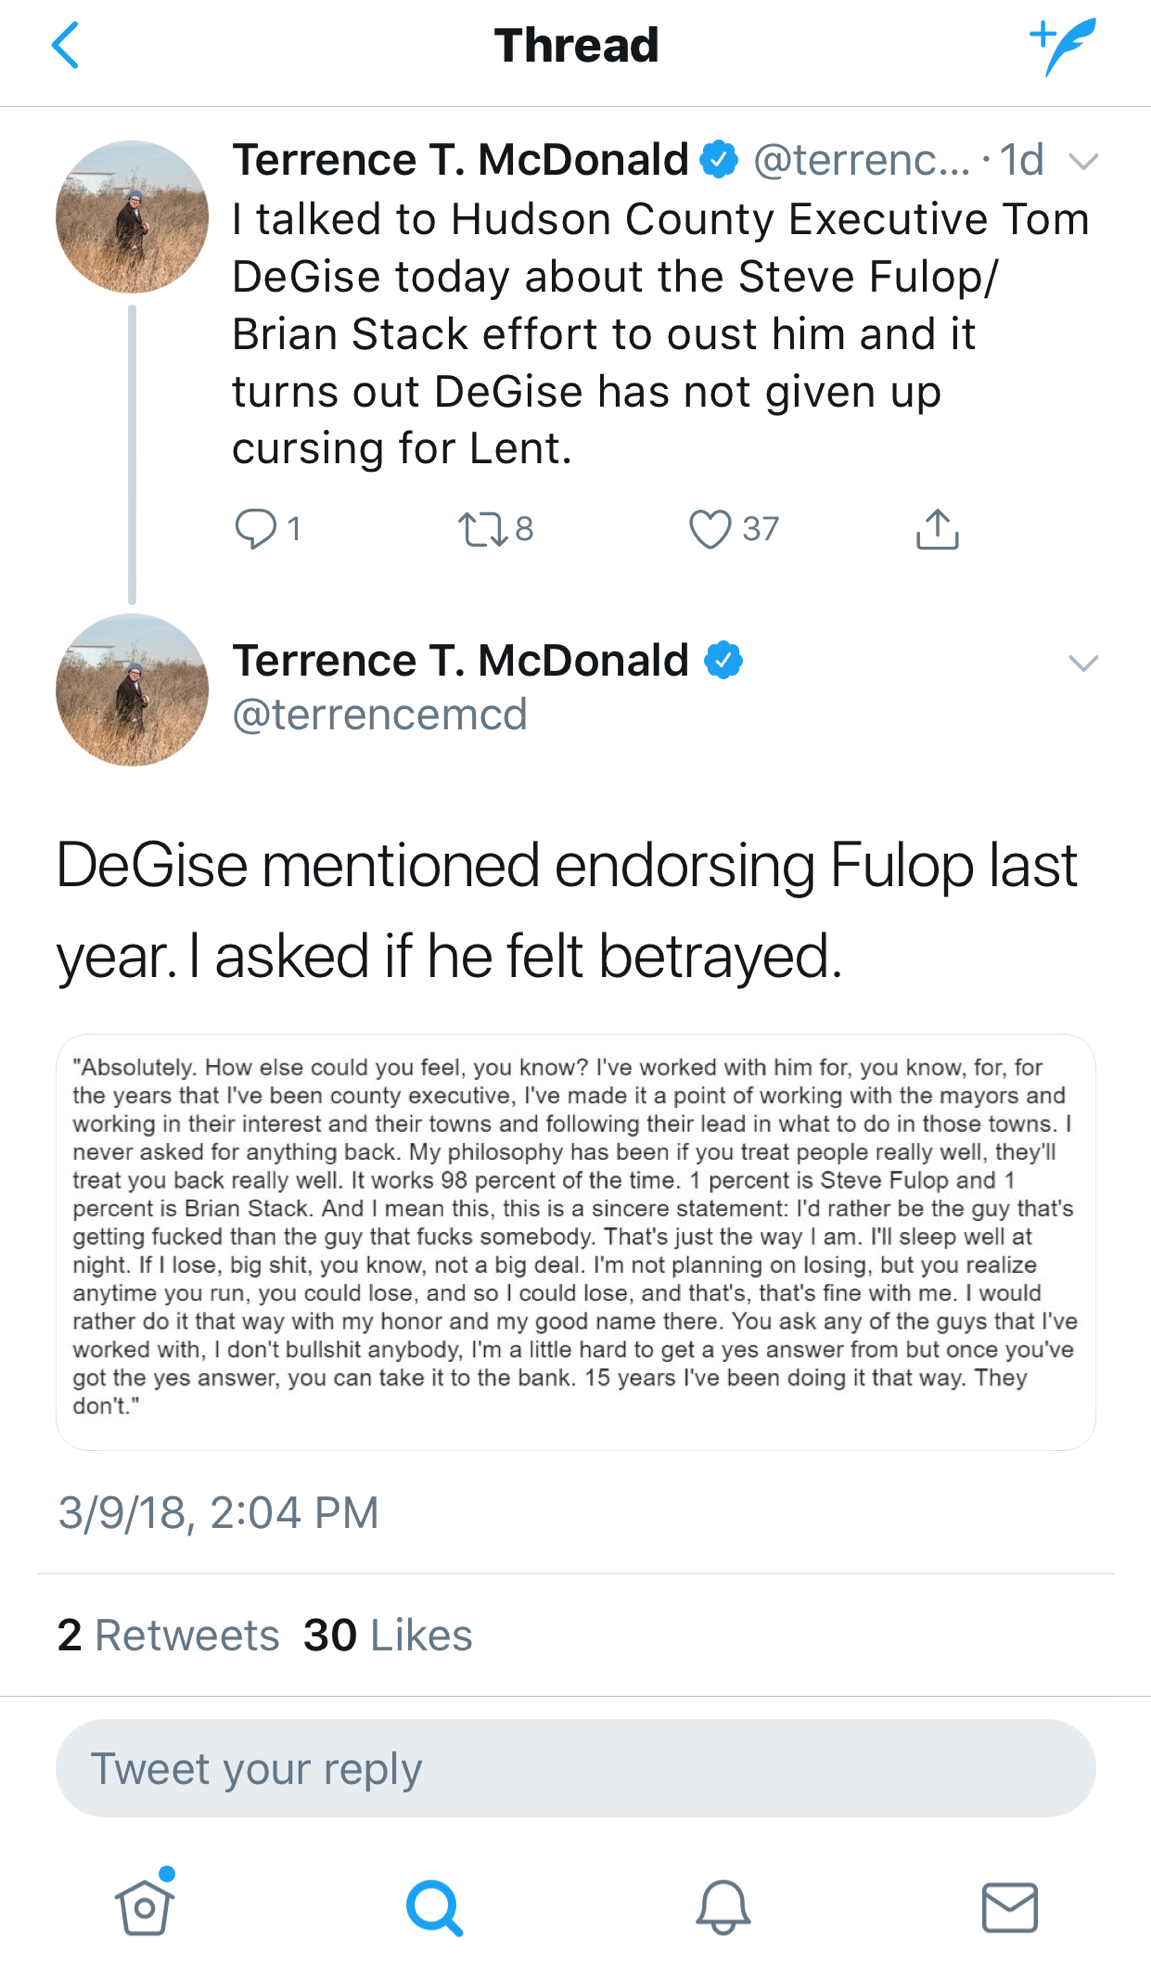
Task: Open Terrence T. McDonald name on first tweet
Action: (460, 160)
